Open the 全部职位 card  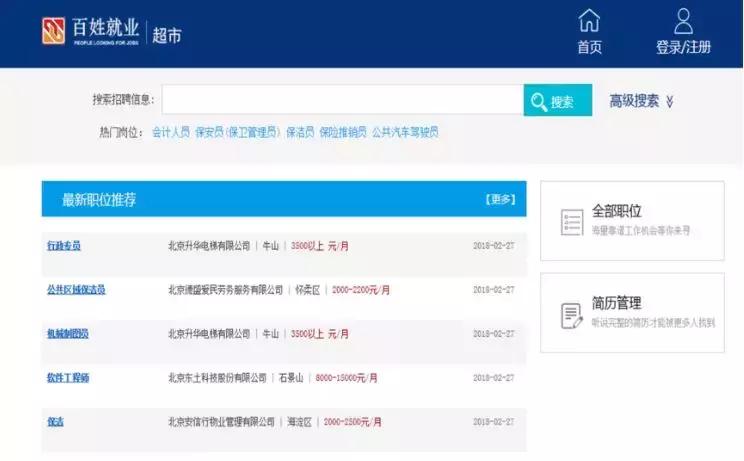coord(632,221)
